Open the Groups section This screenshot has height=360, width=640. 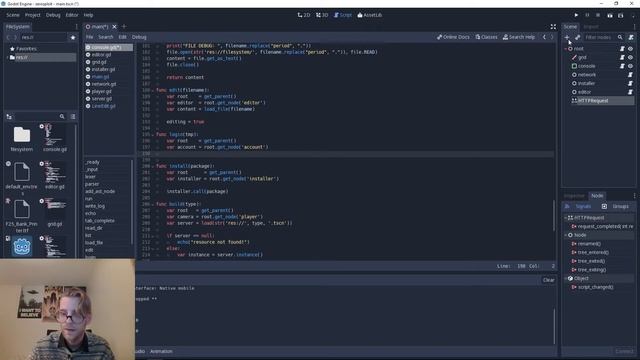coord(617,206)
